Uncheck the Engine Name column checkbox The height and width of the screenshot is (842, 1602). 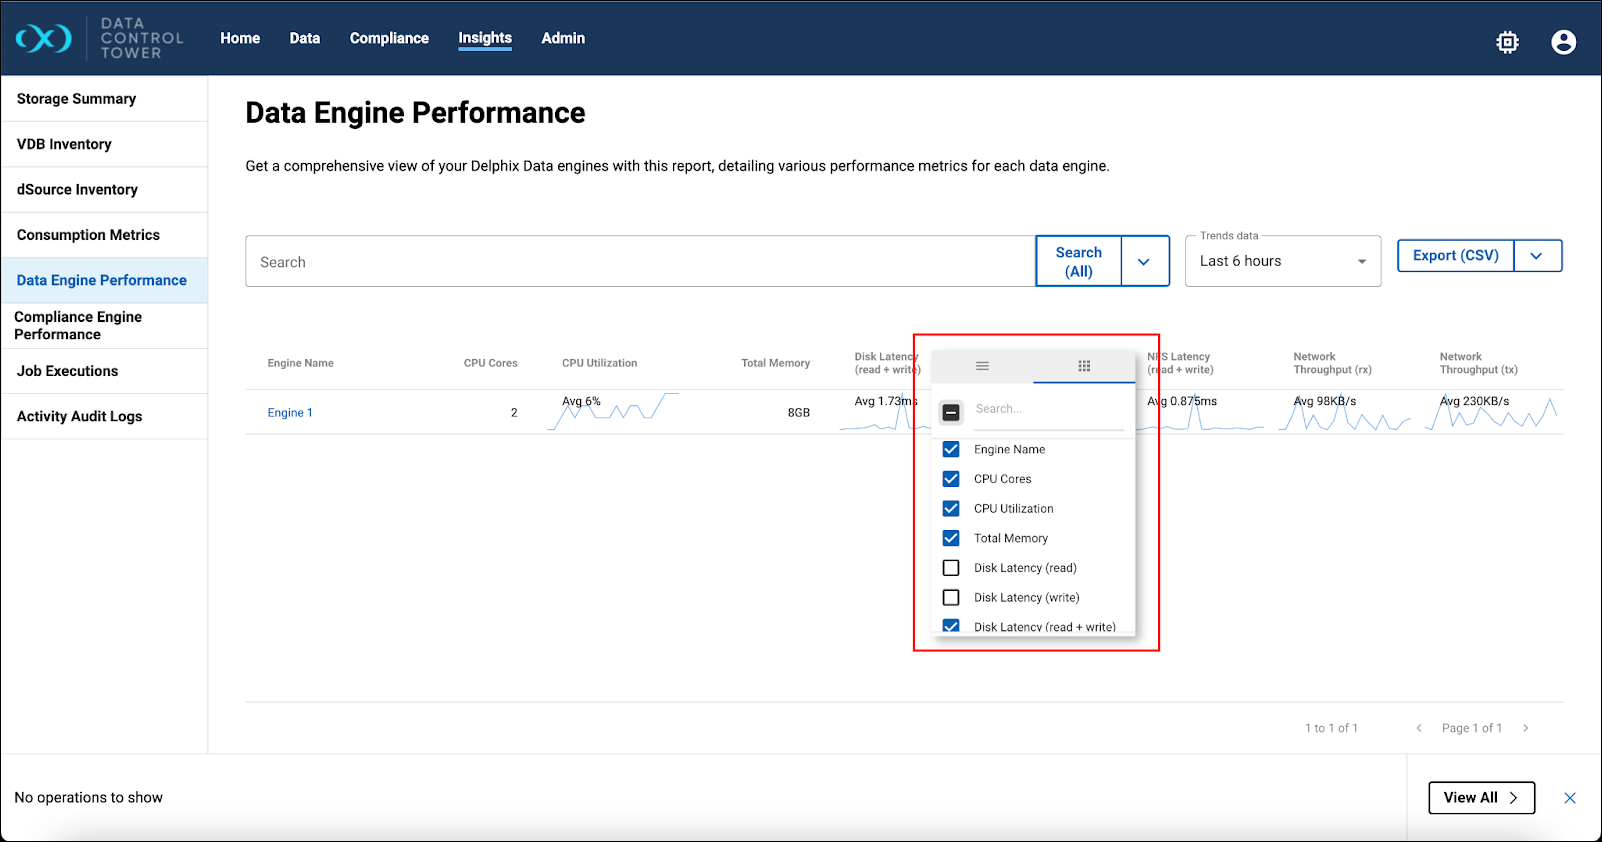[x=951, y=450]
